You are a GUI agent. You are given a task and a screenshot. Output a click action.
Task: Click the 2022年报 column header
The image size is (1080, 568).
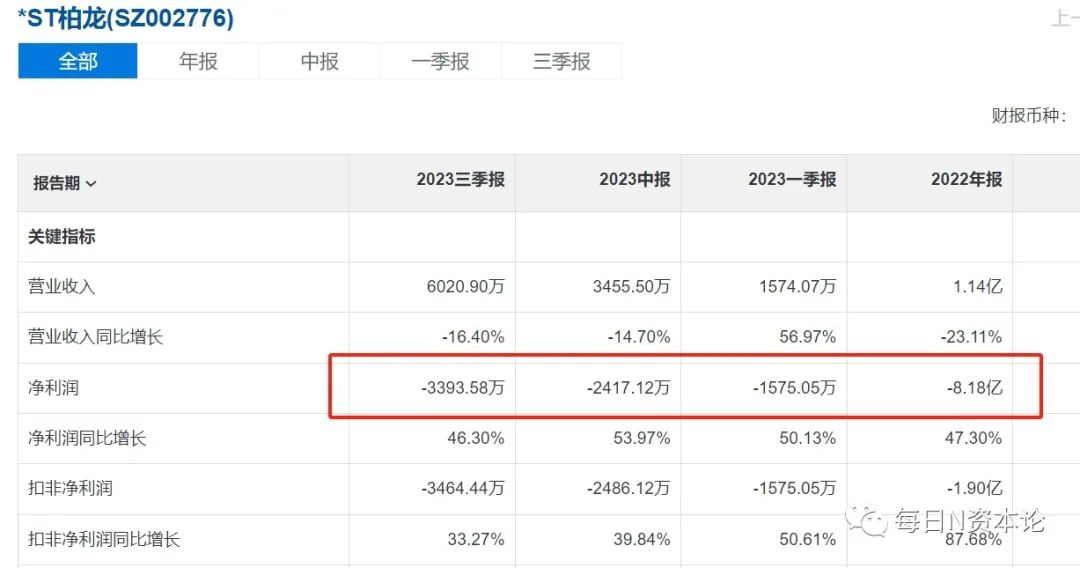966,180
